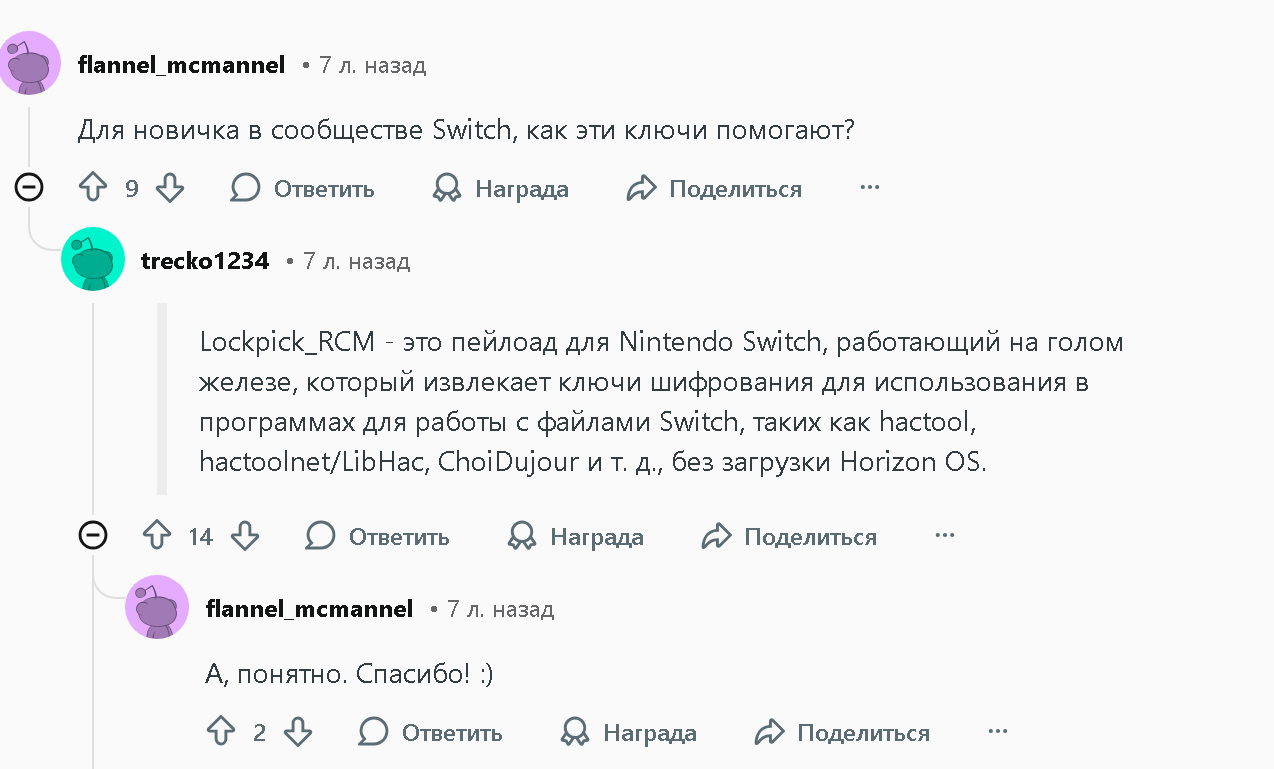Collapse the top flannel_mcmannel comment thread

coord(29,187)
